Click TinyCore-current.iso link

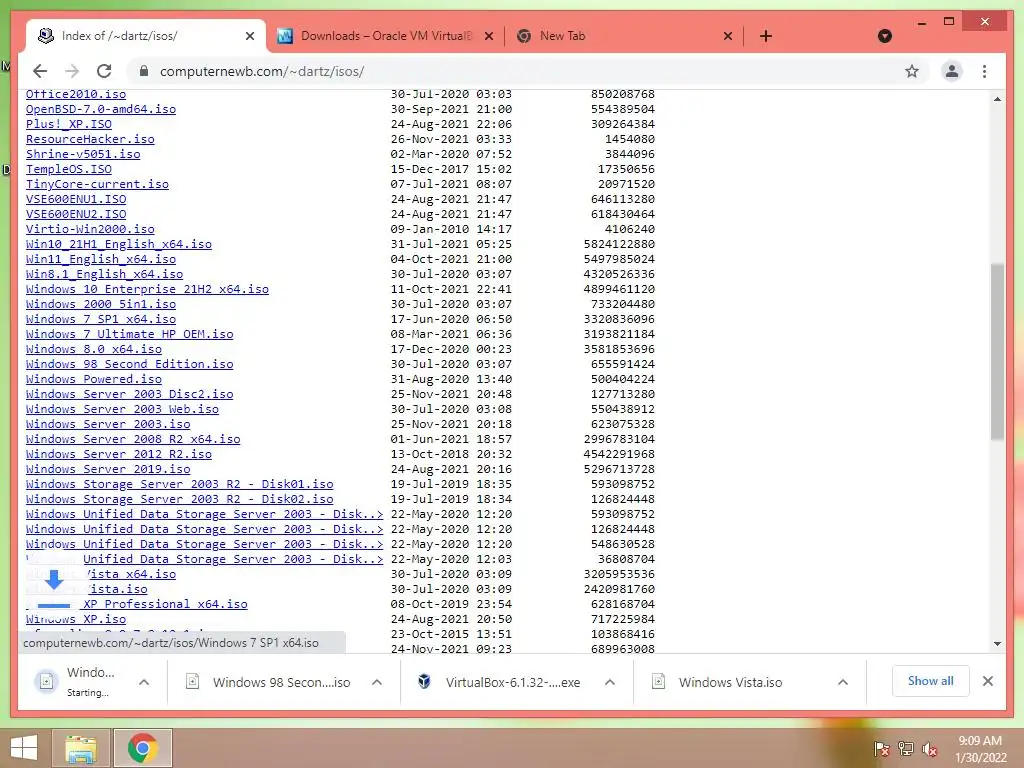(97, 184)
